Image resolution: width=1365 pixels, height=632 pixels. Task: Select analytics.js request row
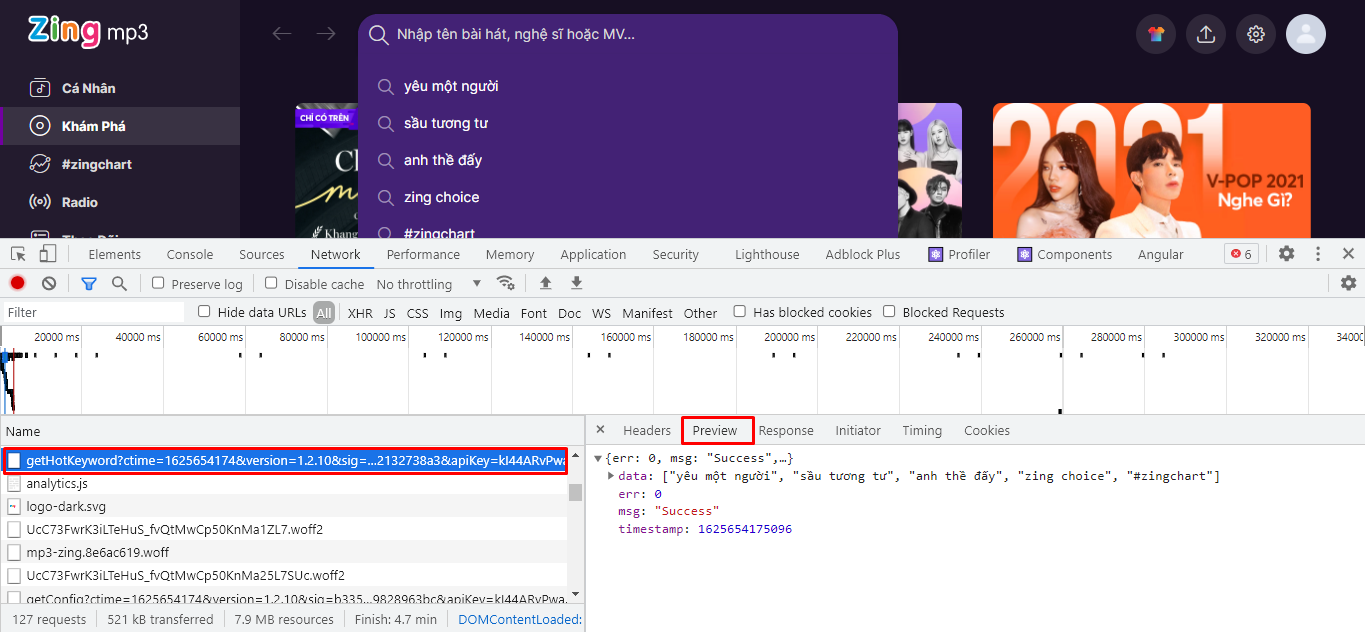tap(285, 483)
